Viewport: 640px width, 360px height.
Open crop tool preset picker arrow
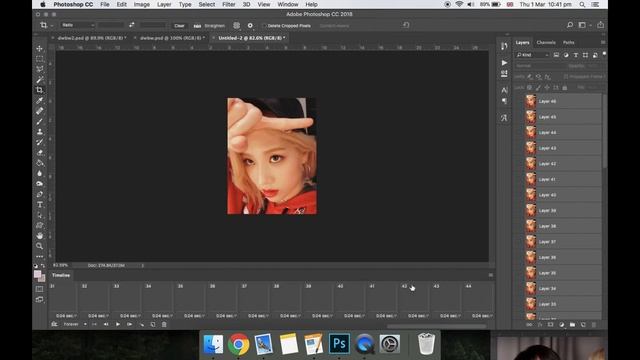(52, 26)
